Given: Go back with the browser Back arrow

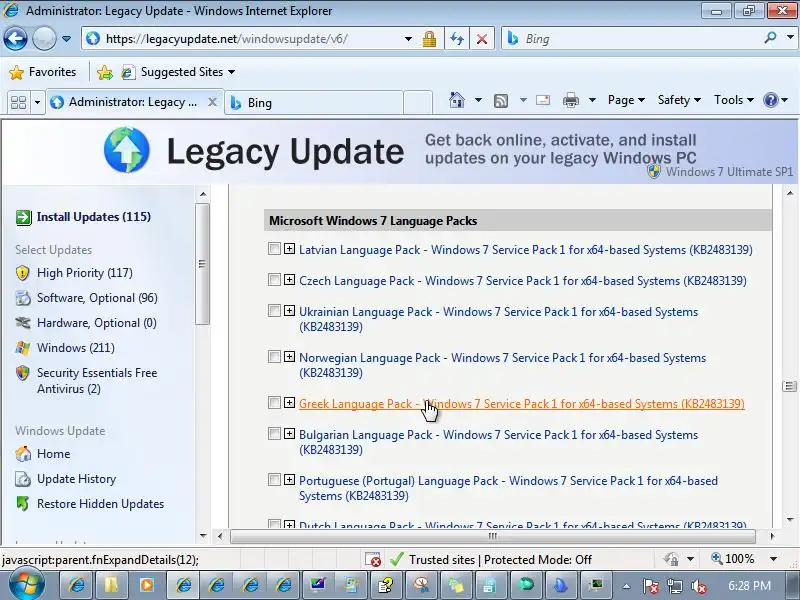Looking at the screenshot, I should [x=15, y=39].
